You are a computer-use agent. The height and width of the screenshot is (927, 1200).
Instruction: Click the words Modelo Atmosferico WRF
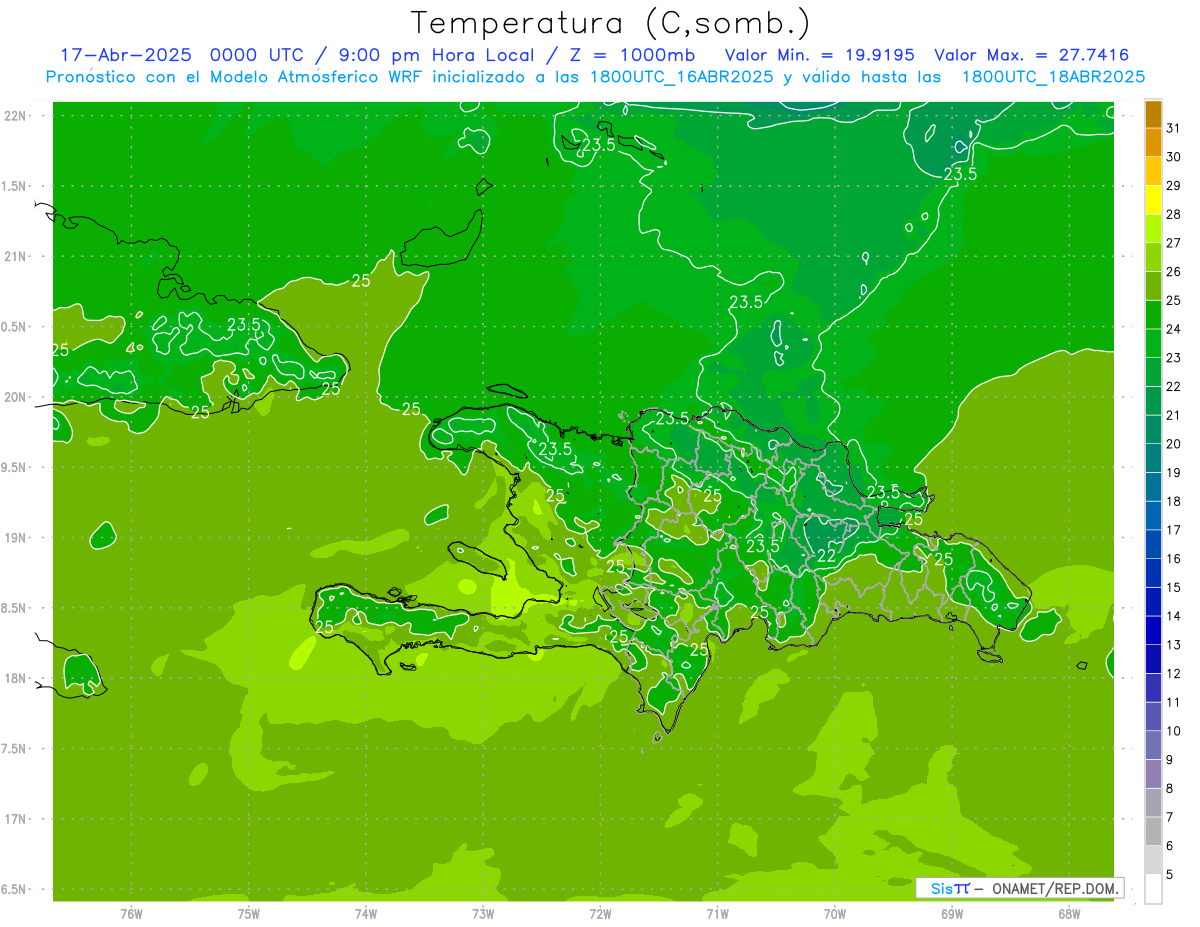315,77
